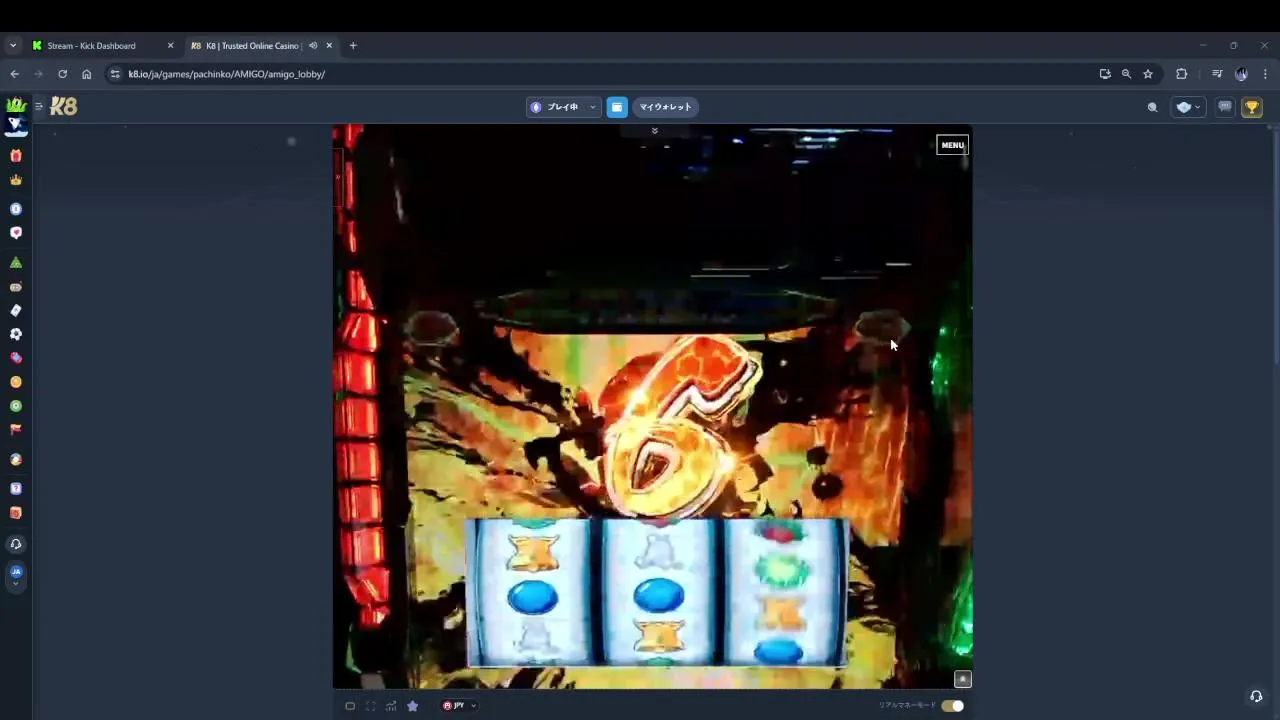This screenshot has height=720, width=1280.
Task: Open the gold trophy icon in header
Action: [1252, 107]
